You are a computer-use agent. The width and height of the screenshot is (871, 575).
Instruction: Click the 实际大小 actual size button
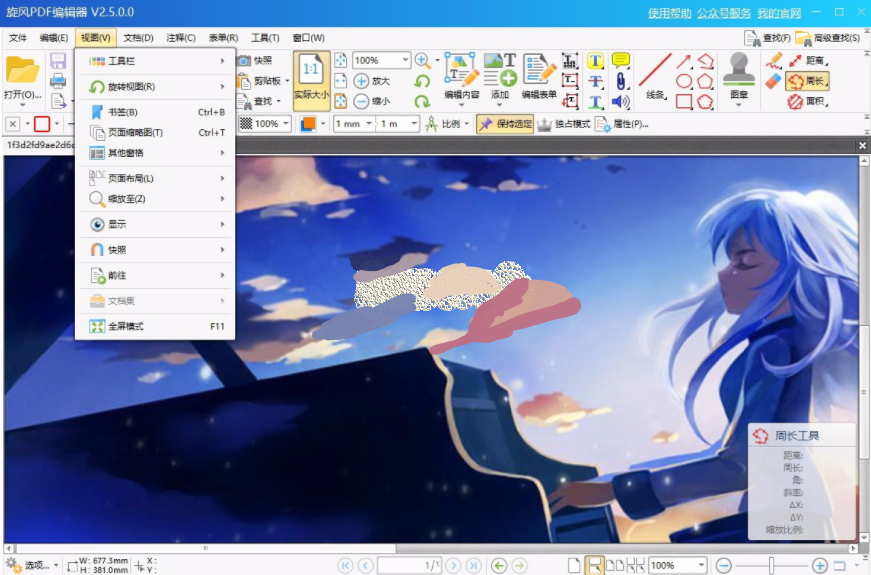pos(312,81)
